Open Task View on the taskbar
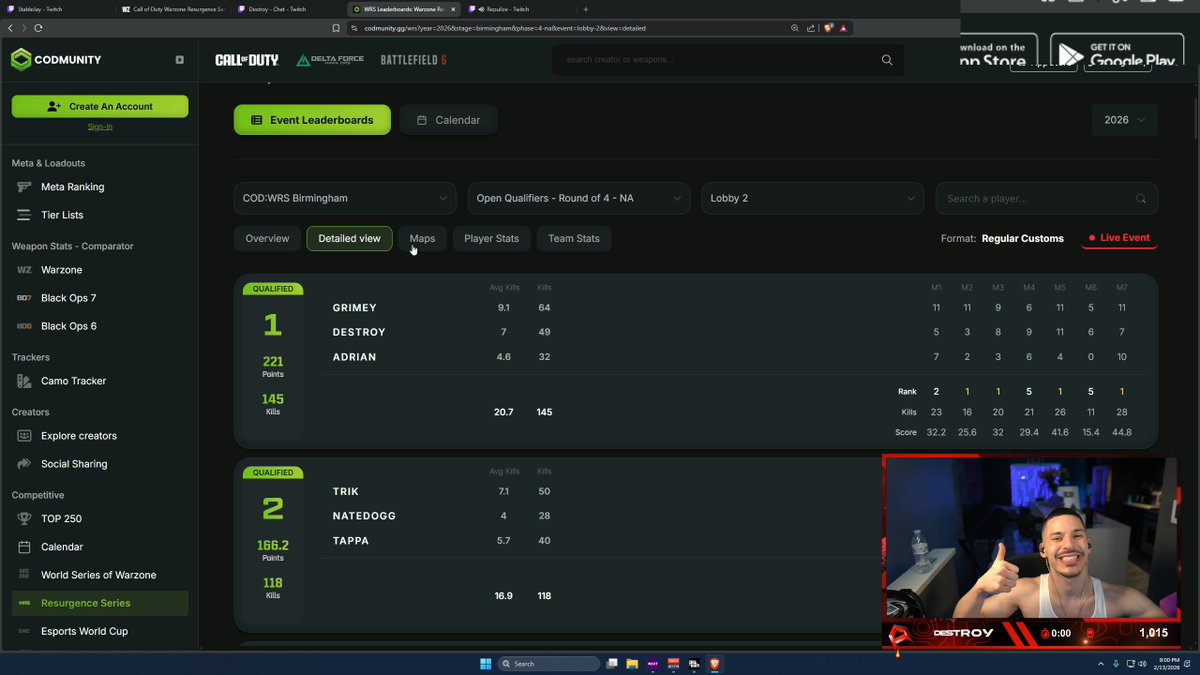1200x675 pixels. (x=612, y=663)
